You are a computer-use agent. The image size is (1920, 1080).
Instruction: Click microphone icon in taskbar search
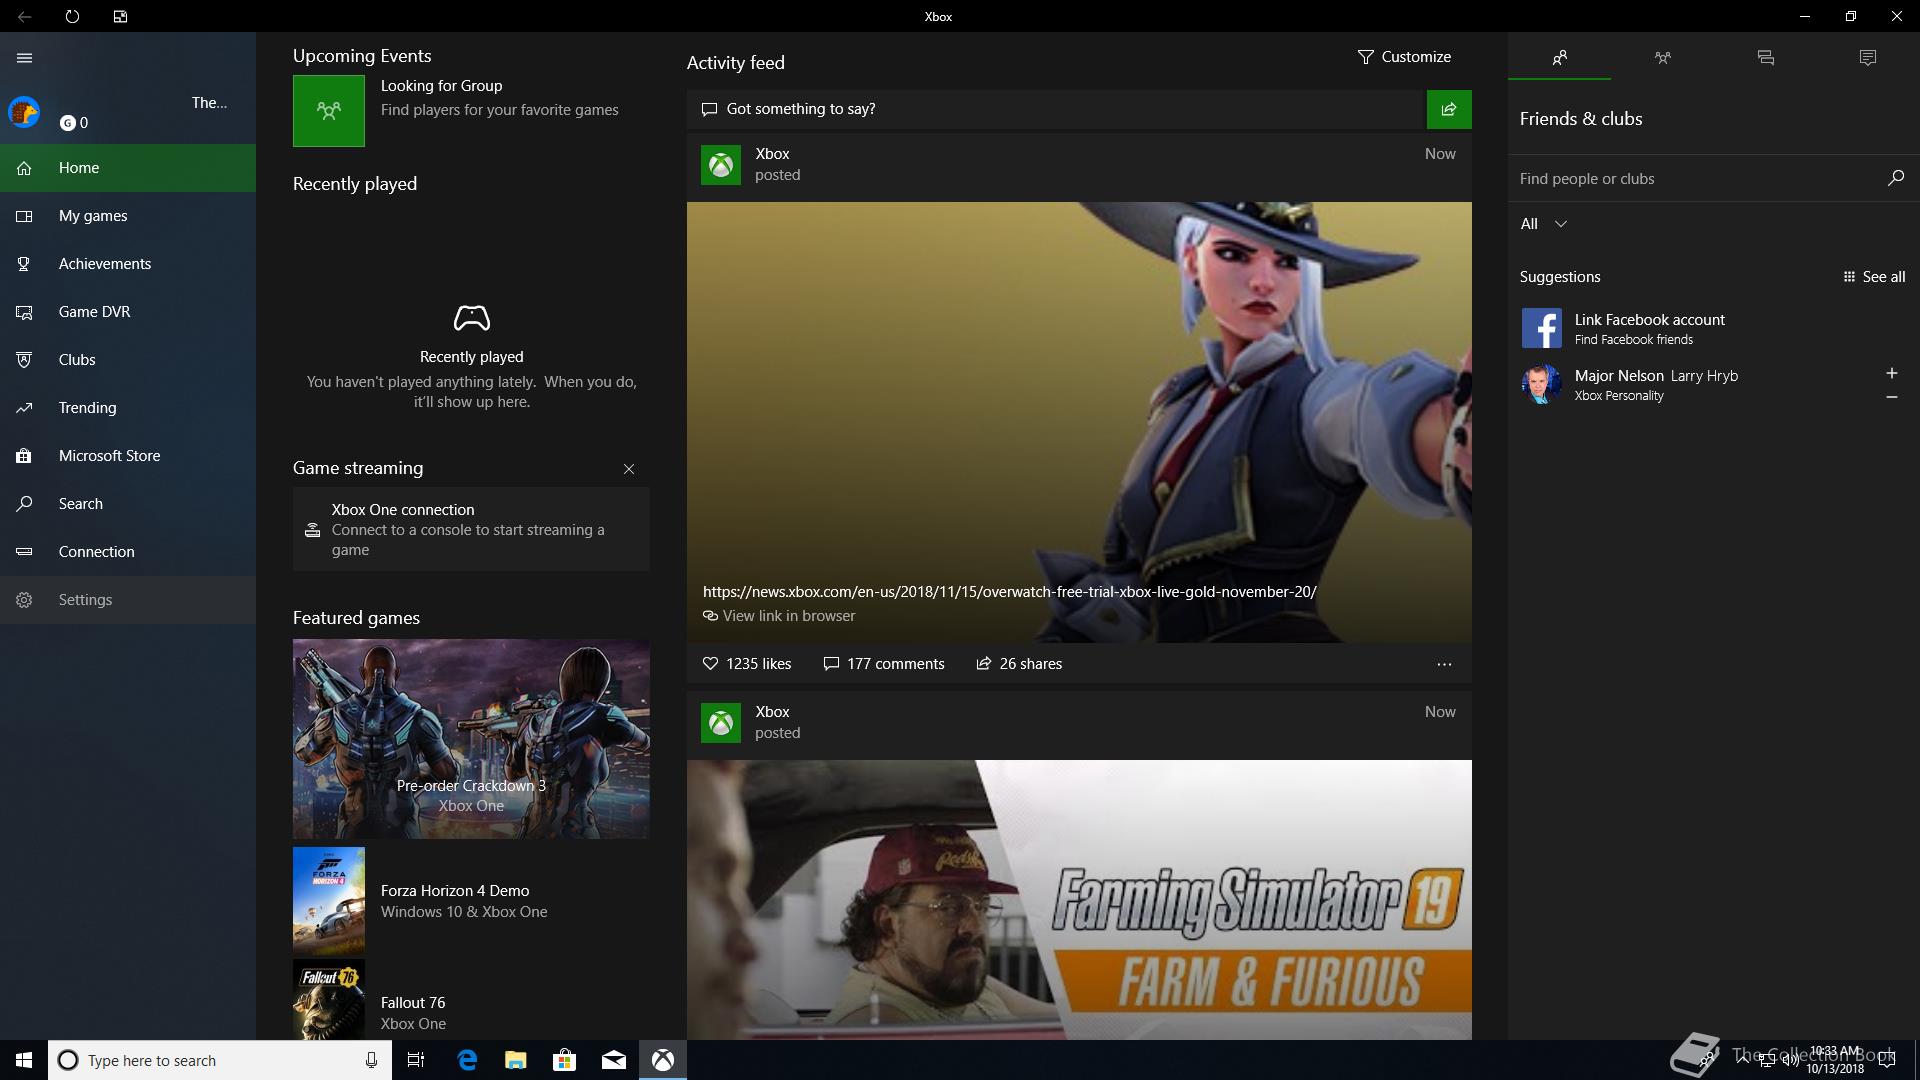(371, 1060)
